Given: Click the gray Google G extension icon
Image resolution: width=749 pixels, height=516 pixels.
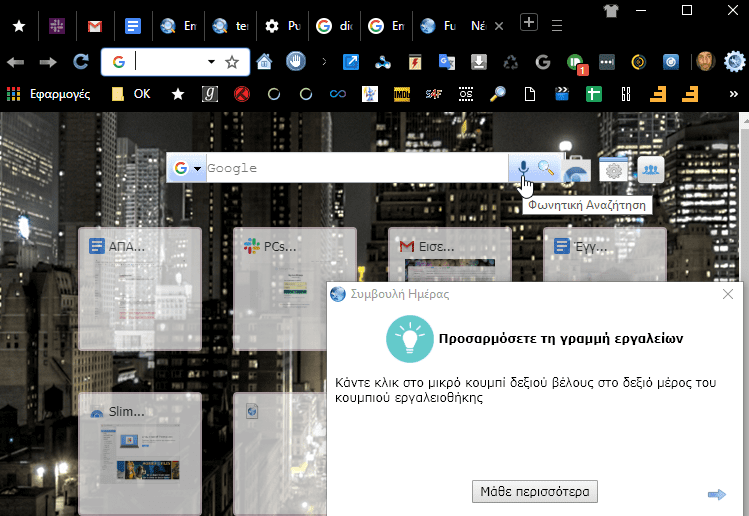Looking at the screenshot, I should (543, 62).
